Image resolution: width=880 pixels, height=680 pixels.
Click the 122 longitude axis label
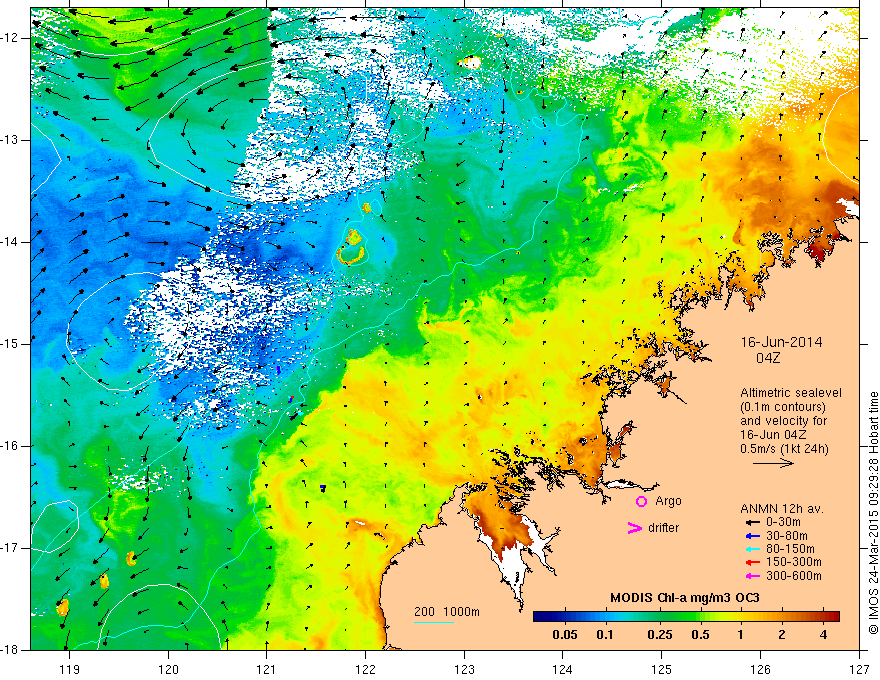click(365, 670)
